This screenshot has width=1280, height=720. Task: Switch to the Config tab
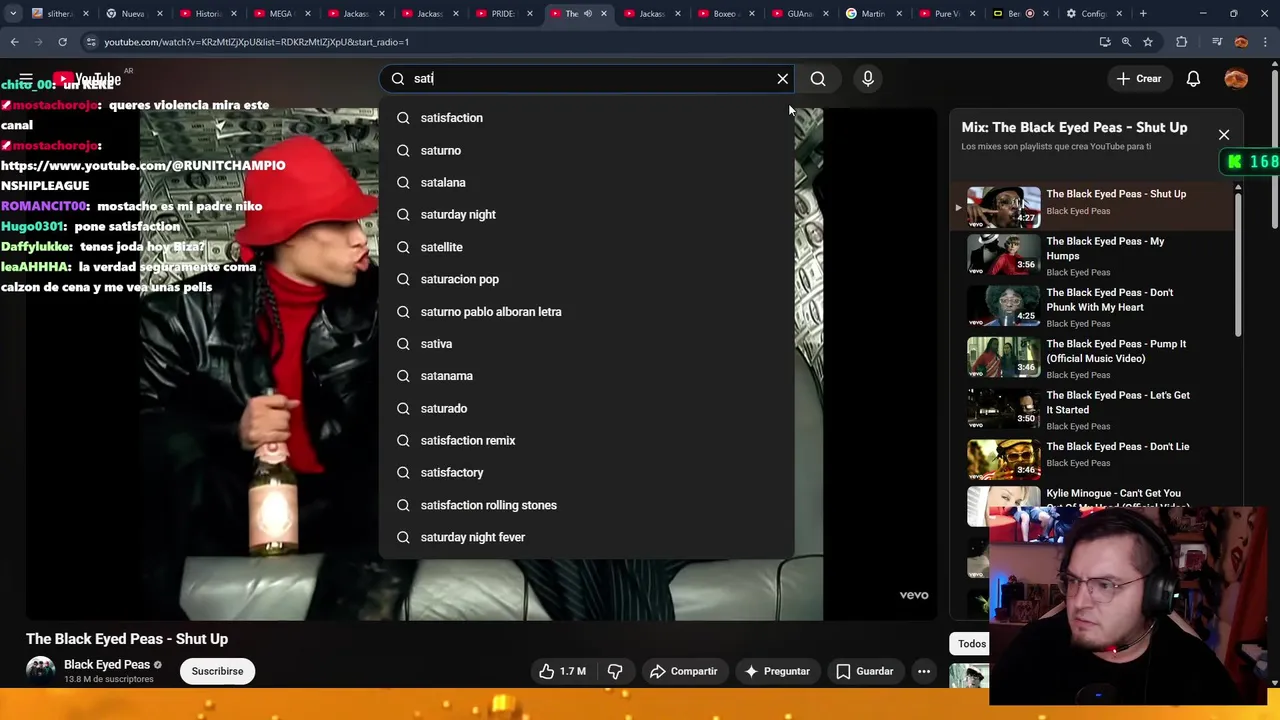point(1096,14)
